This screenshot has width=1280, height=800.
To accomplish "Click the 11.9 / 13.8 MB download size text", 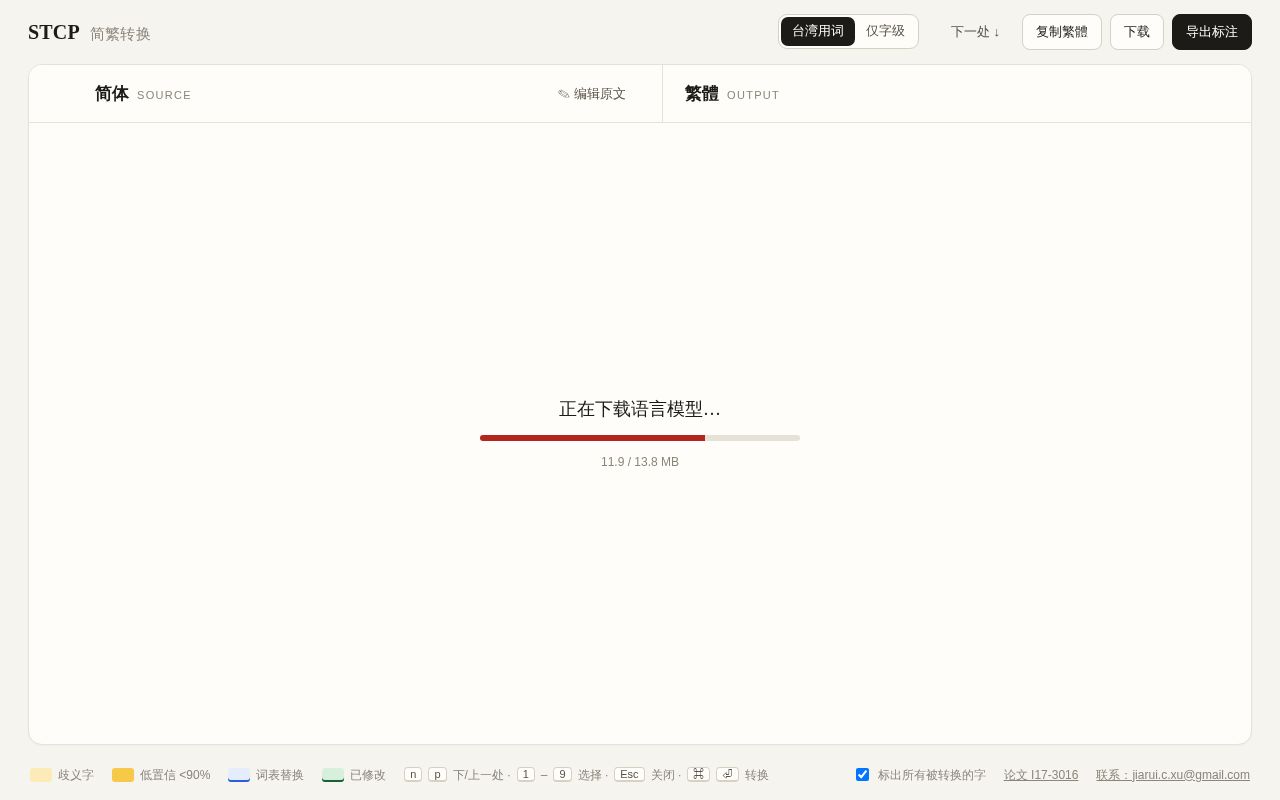I will click(x=640, y=462).
